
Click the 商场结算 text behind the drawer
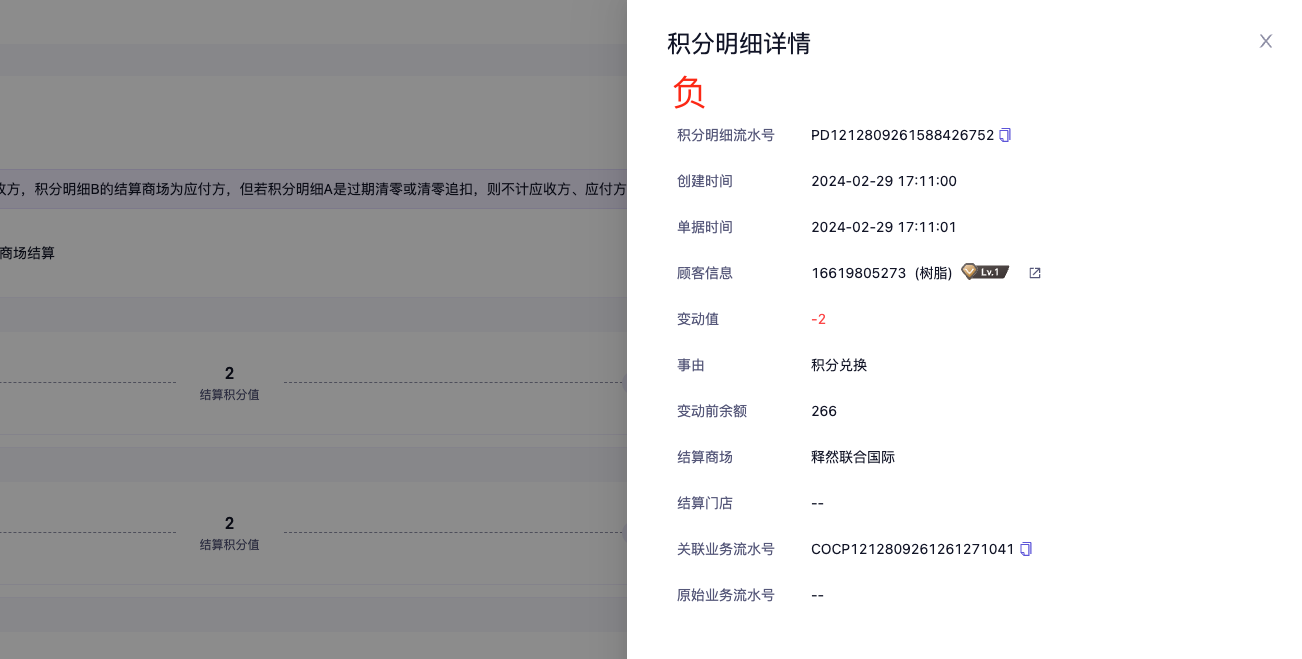coord(27,253)
